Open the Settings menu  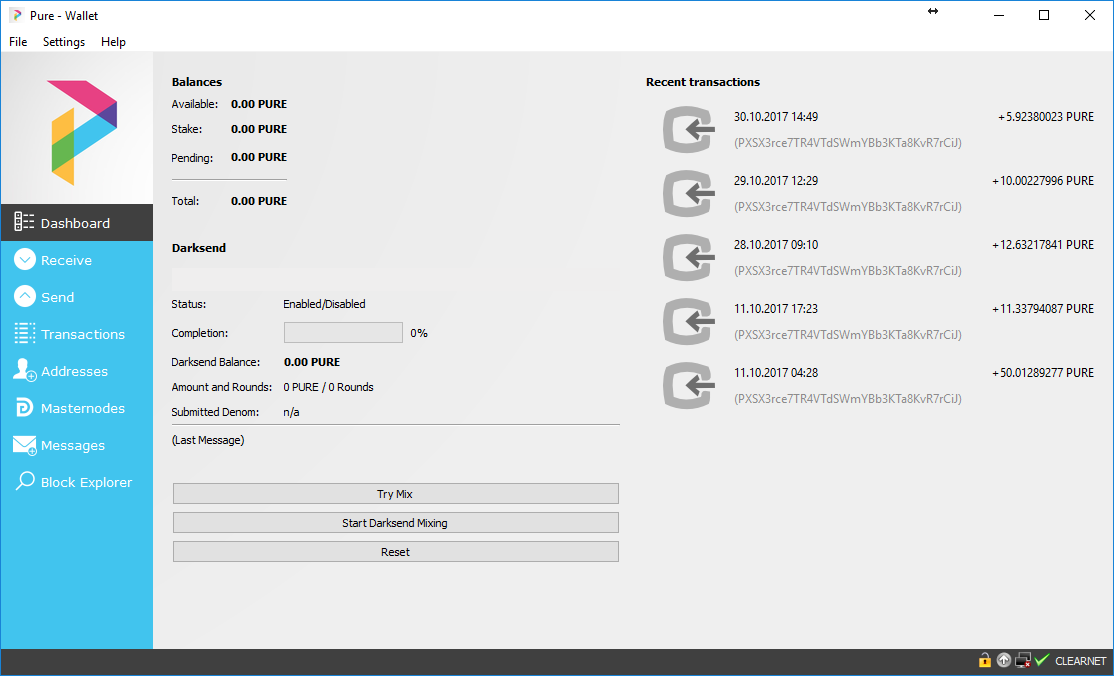[x=64, y=42]
